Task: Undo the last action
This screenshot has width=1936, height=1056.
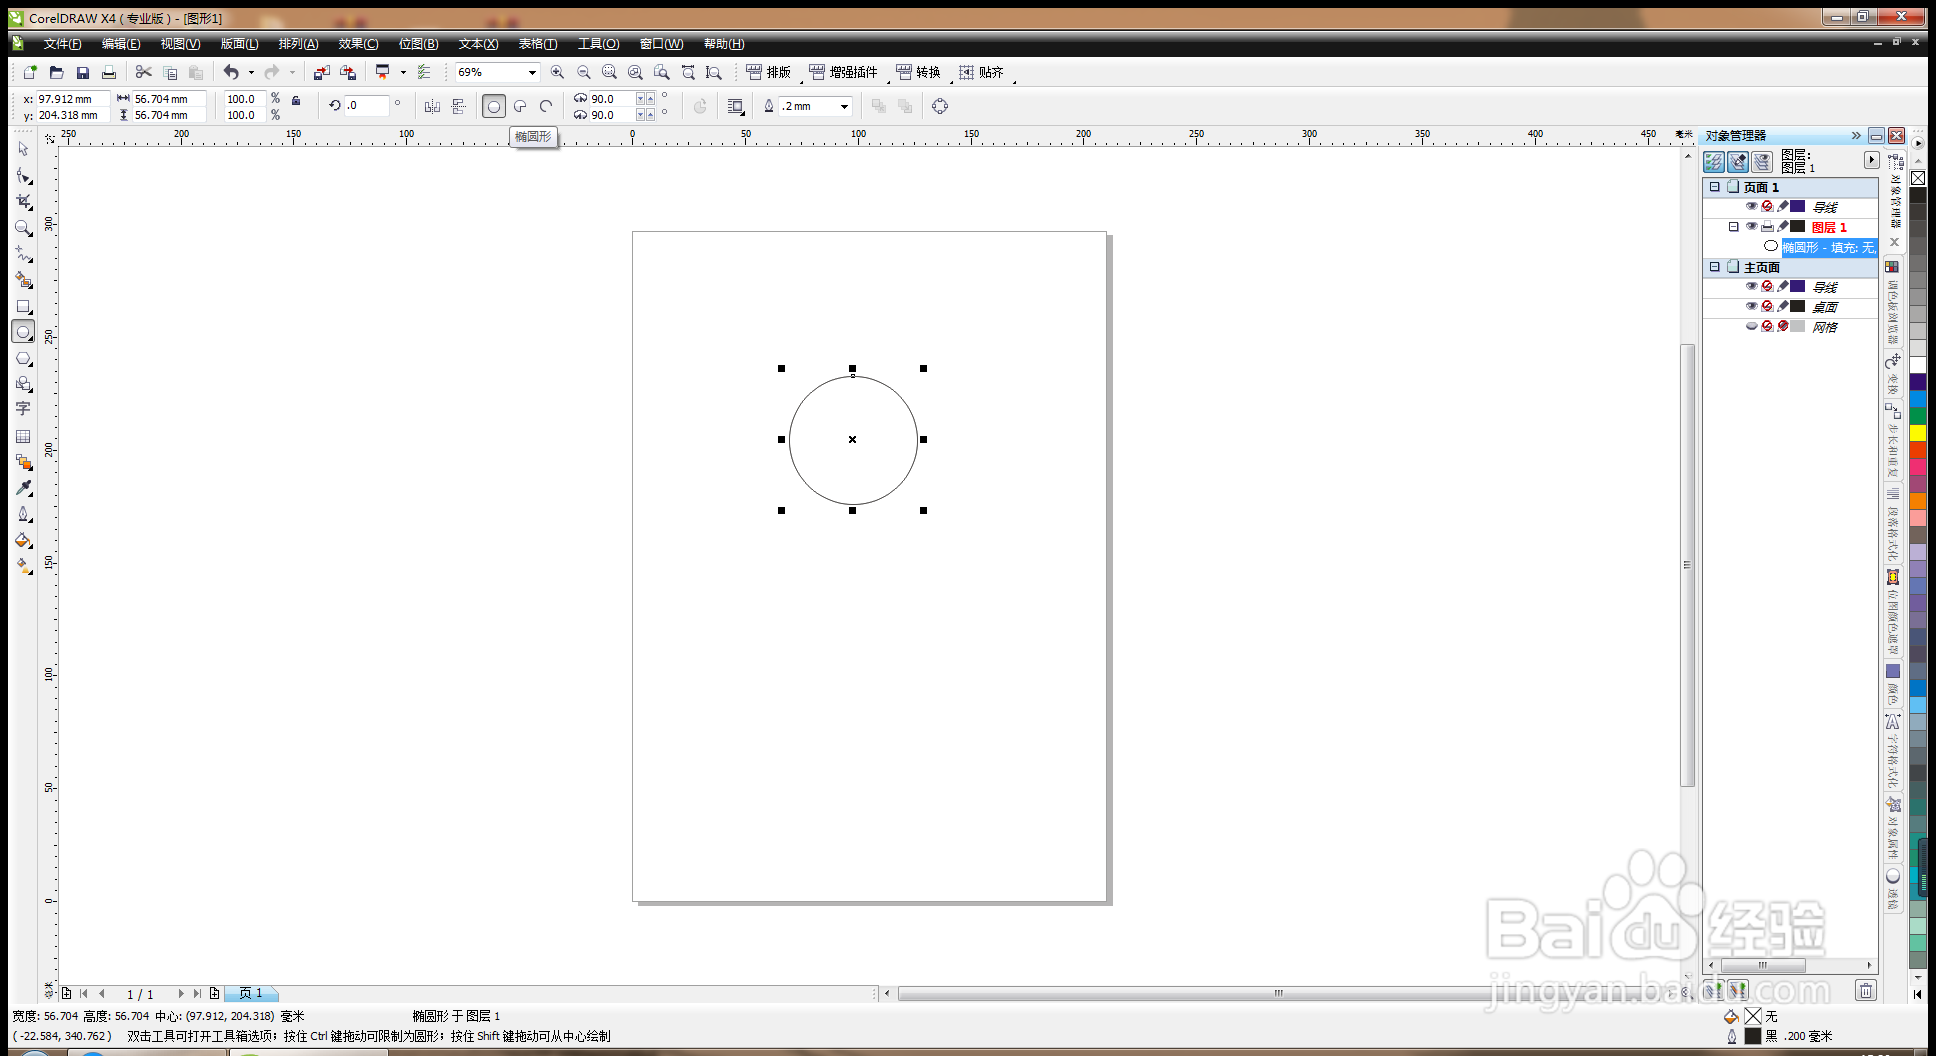Action: 231,72
